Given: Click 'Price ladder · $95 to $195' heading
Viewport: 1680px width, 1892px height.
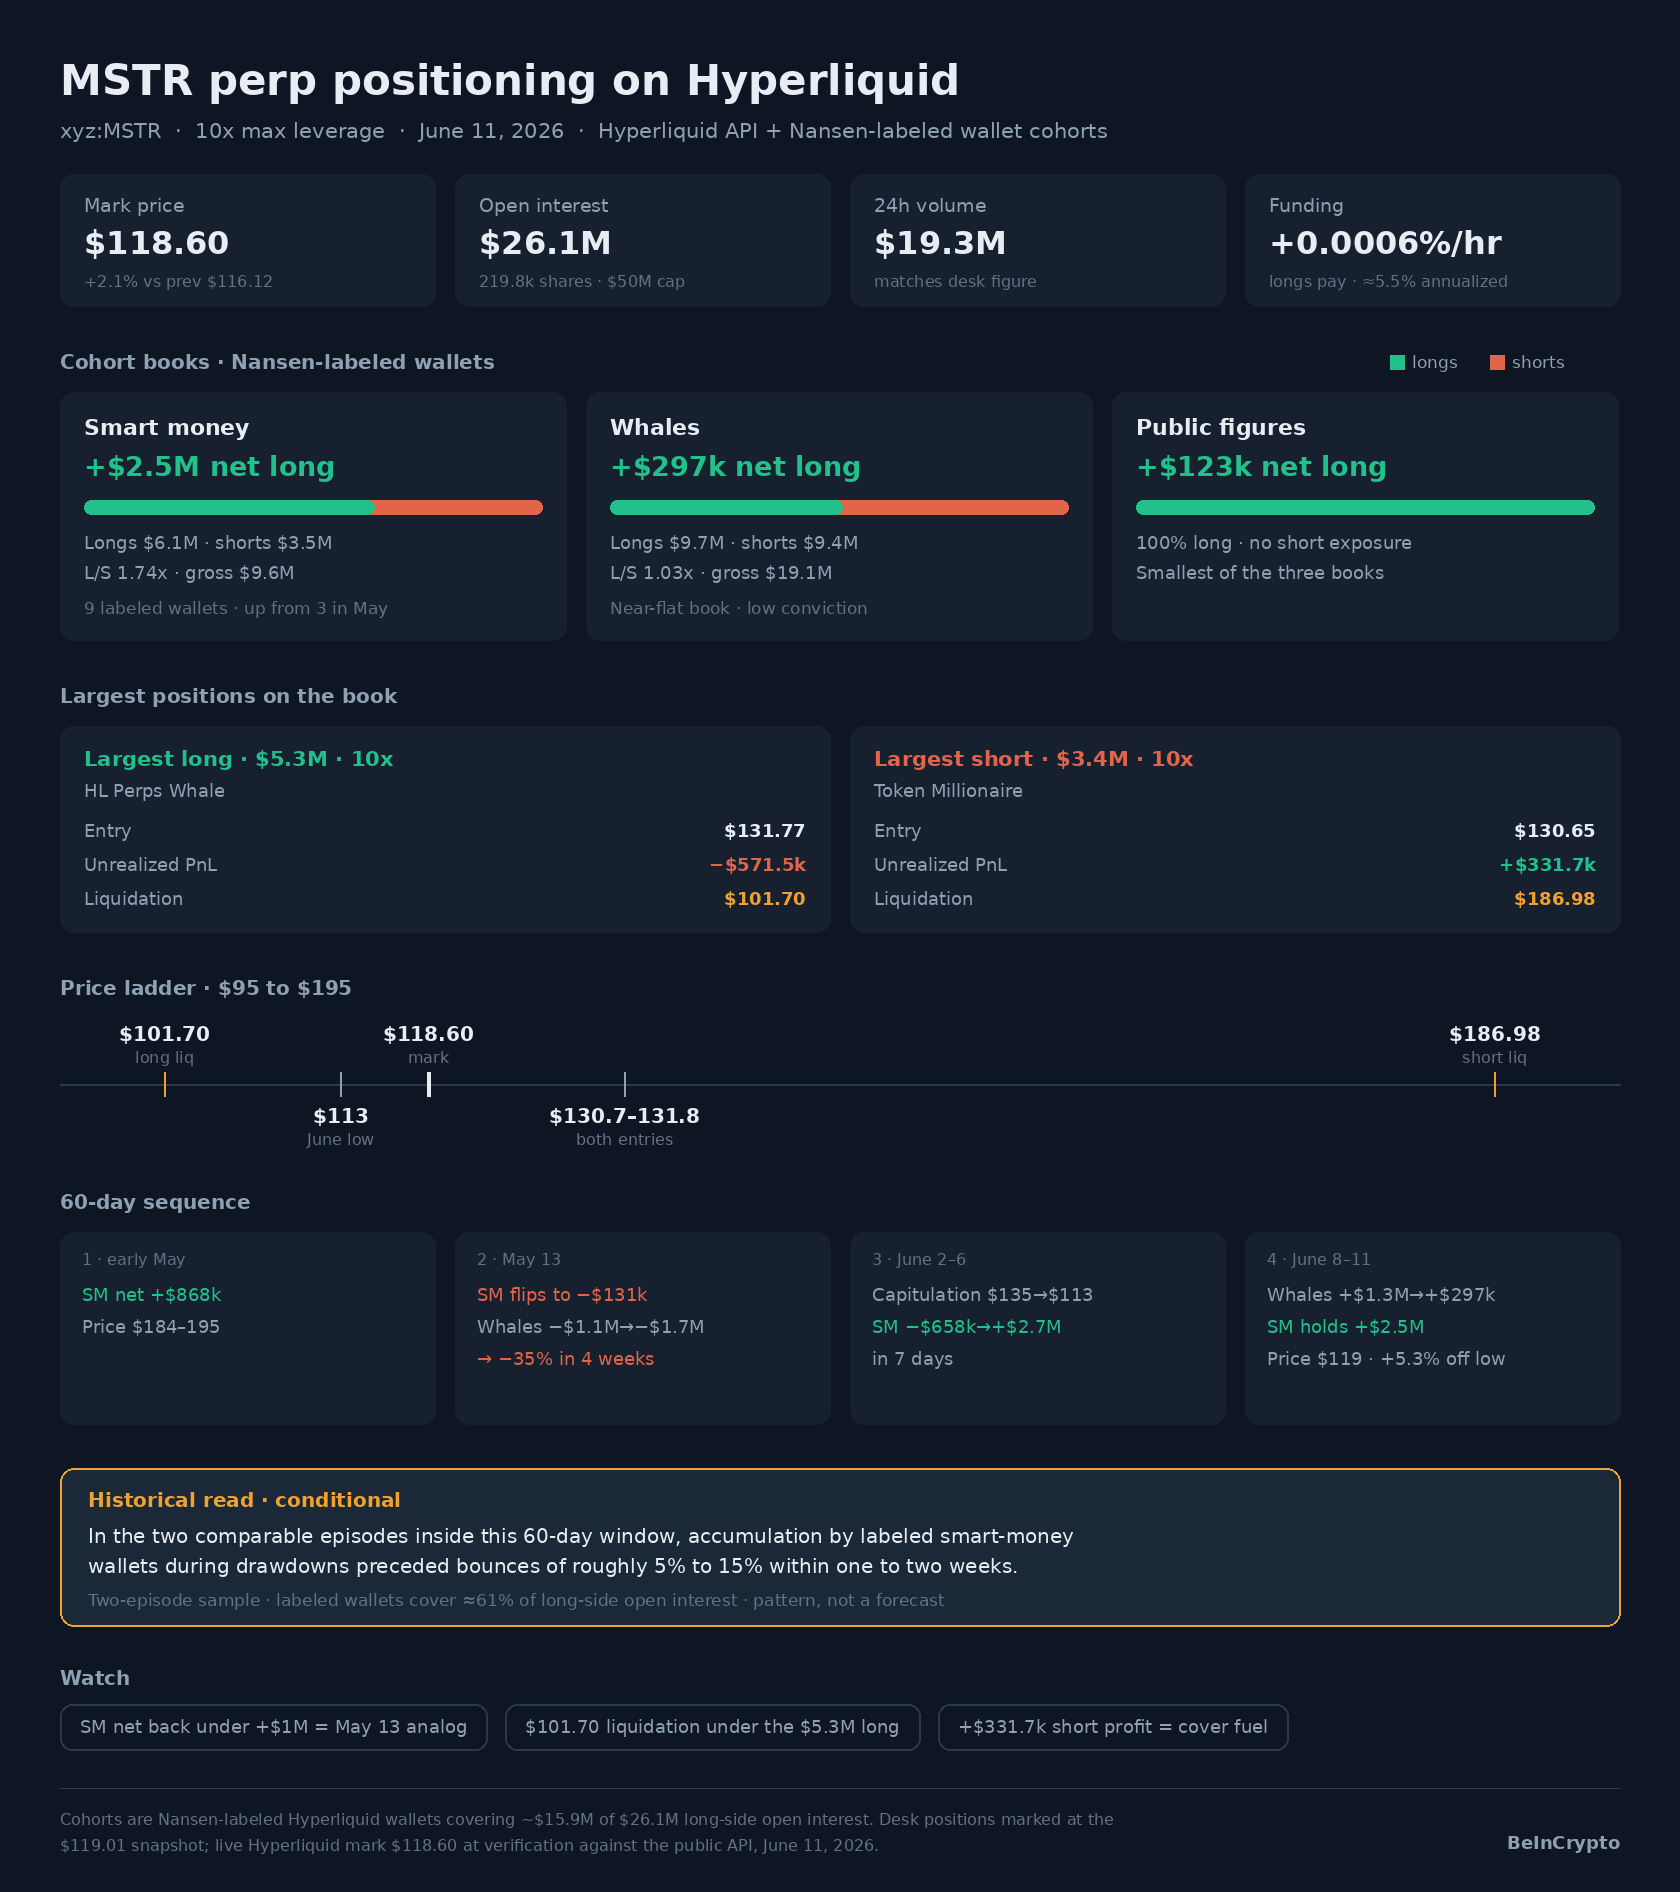Looking at the screenshot, I should 206,988.
